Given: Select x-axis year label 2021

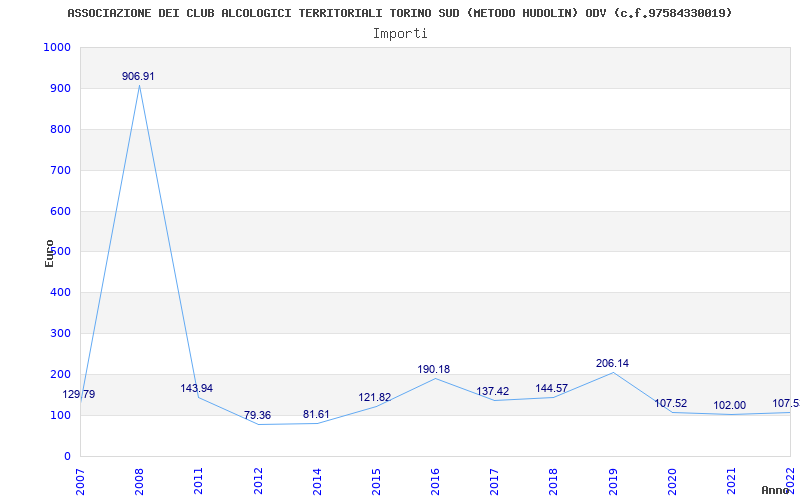Looking at the screenshot, I should click(x=731, y=481).
